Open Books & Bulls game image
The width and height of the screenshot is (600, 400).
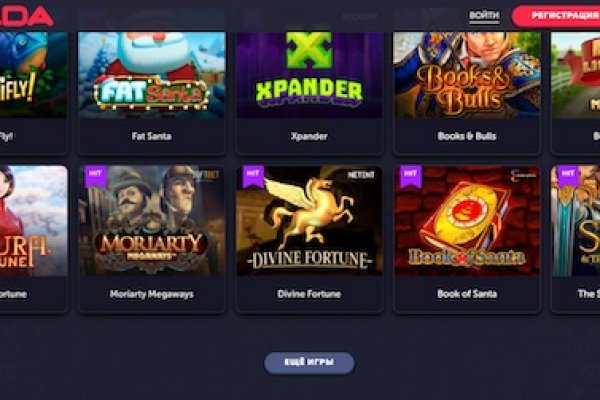point(467,75)
